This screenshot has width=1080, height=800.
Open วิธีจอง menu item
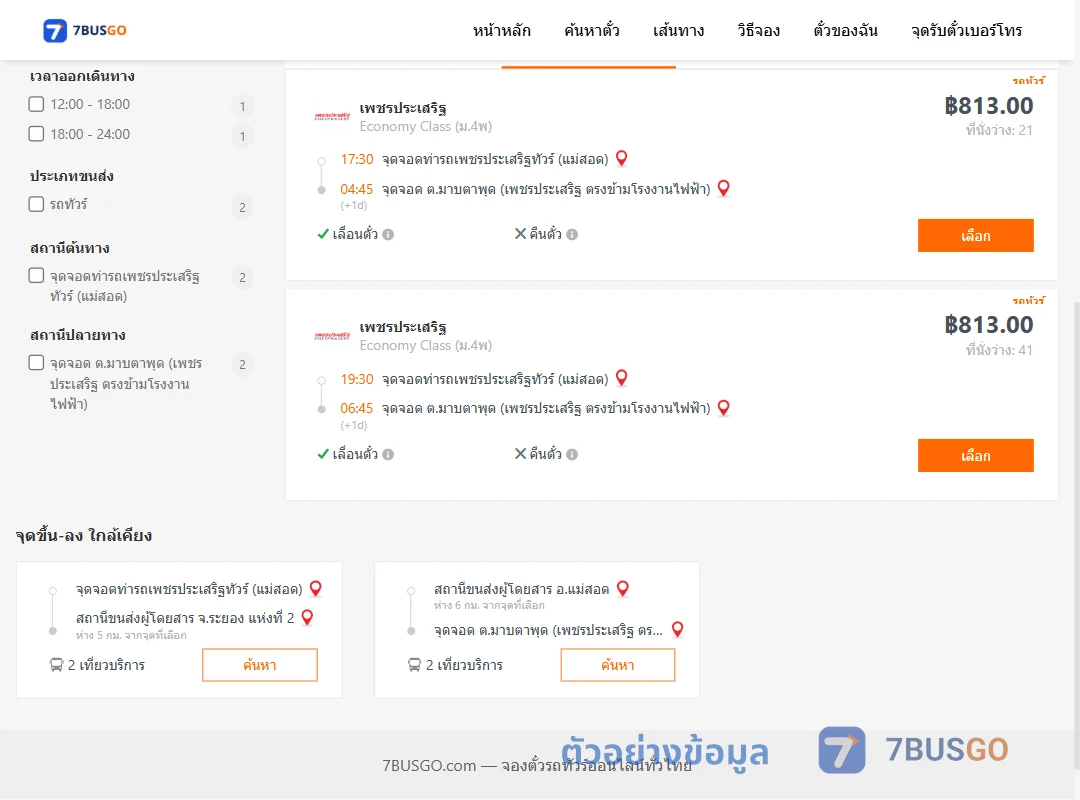tap(758, 30)
